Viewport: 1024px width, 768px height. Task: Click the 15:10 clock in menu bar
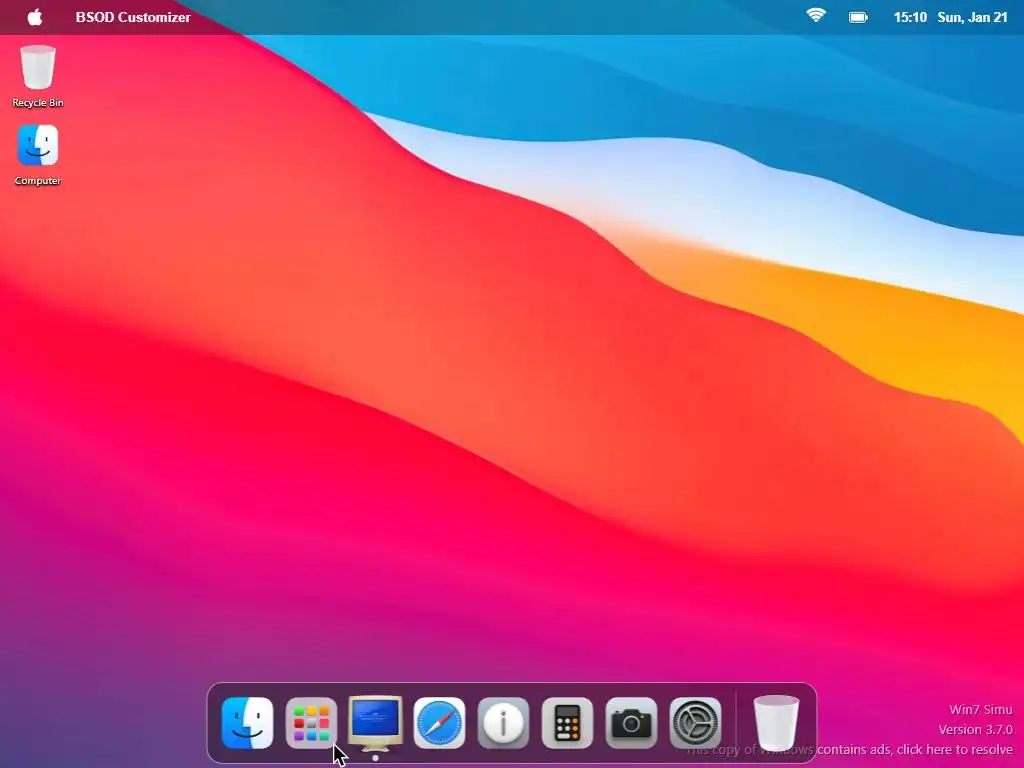pyautogui.click(x=910, y=18)
